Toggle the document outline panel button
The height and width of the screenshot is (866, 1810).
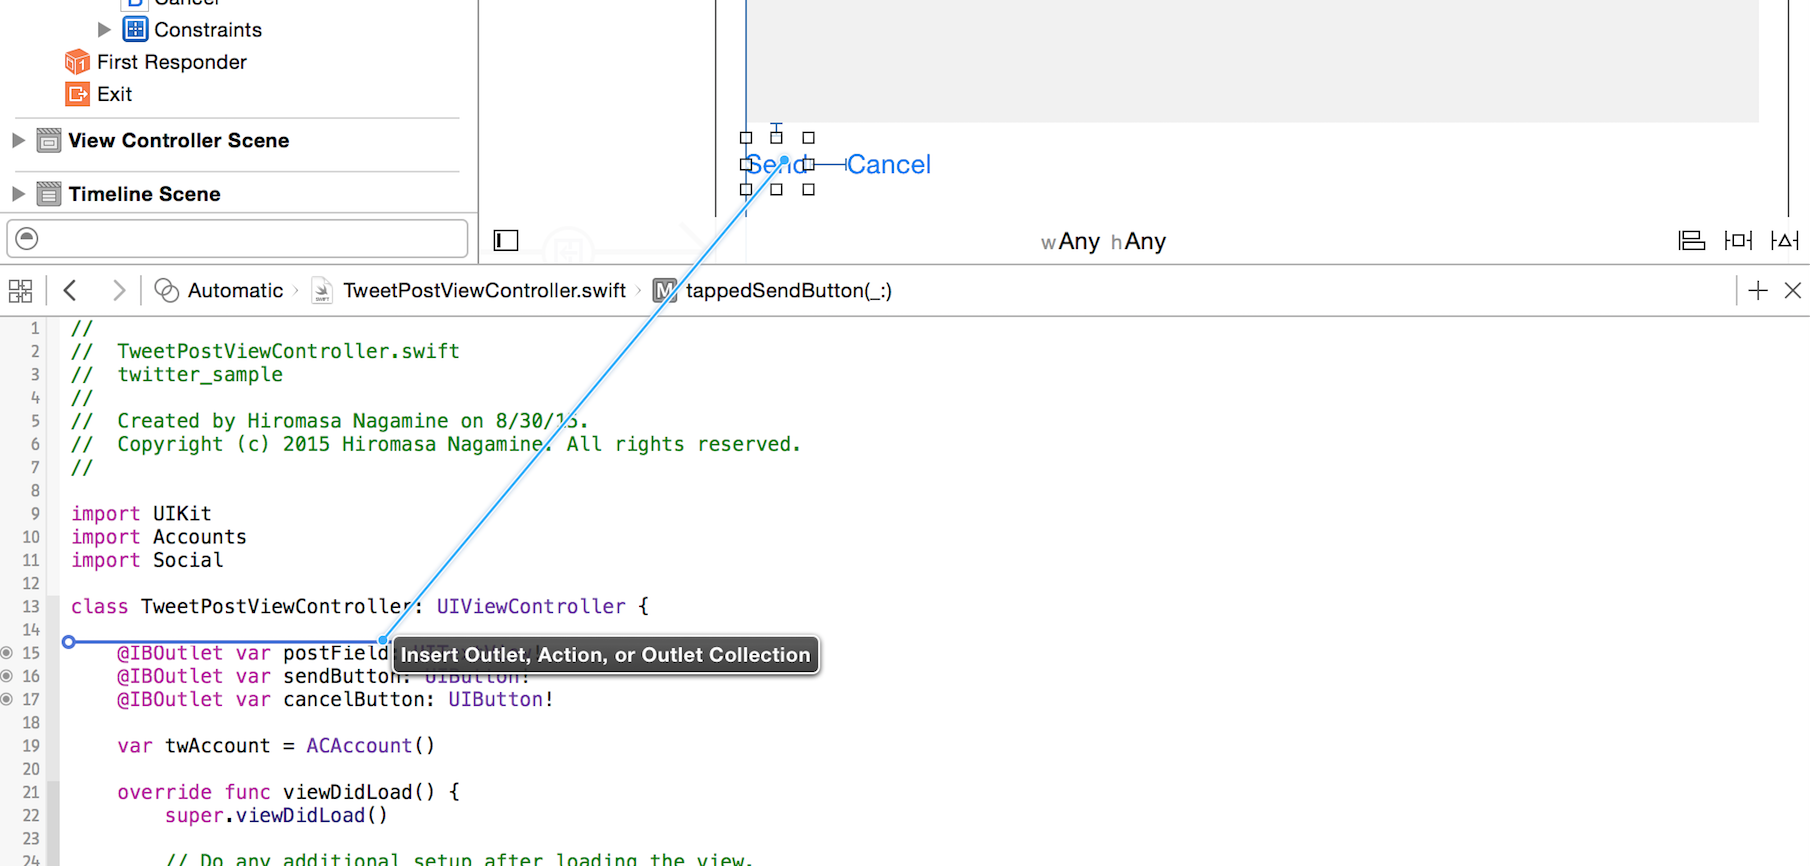pos(506,240)
